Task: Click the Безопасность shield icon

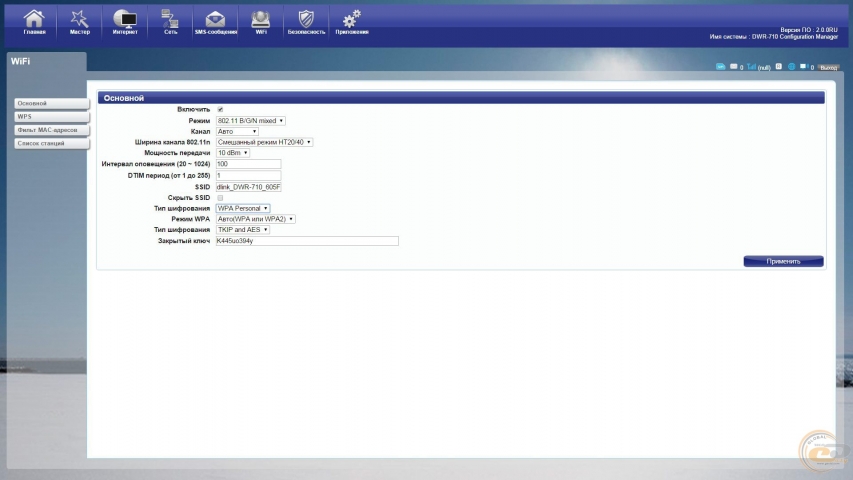Action: (x=306, y=21)
